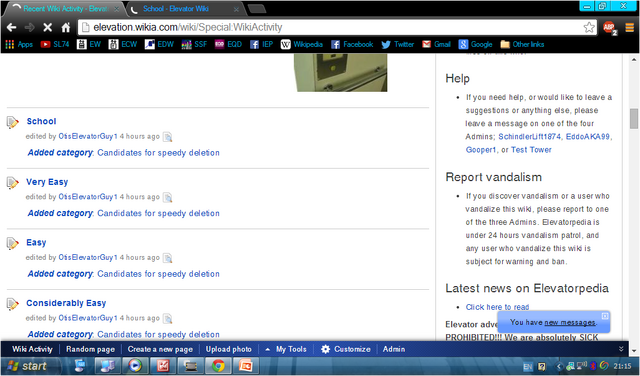The height and width of the screenshot is (376, 640).
Task: Open the Other links bookmark folder
Action: (x=522, y=44)
